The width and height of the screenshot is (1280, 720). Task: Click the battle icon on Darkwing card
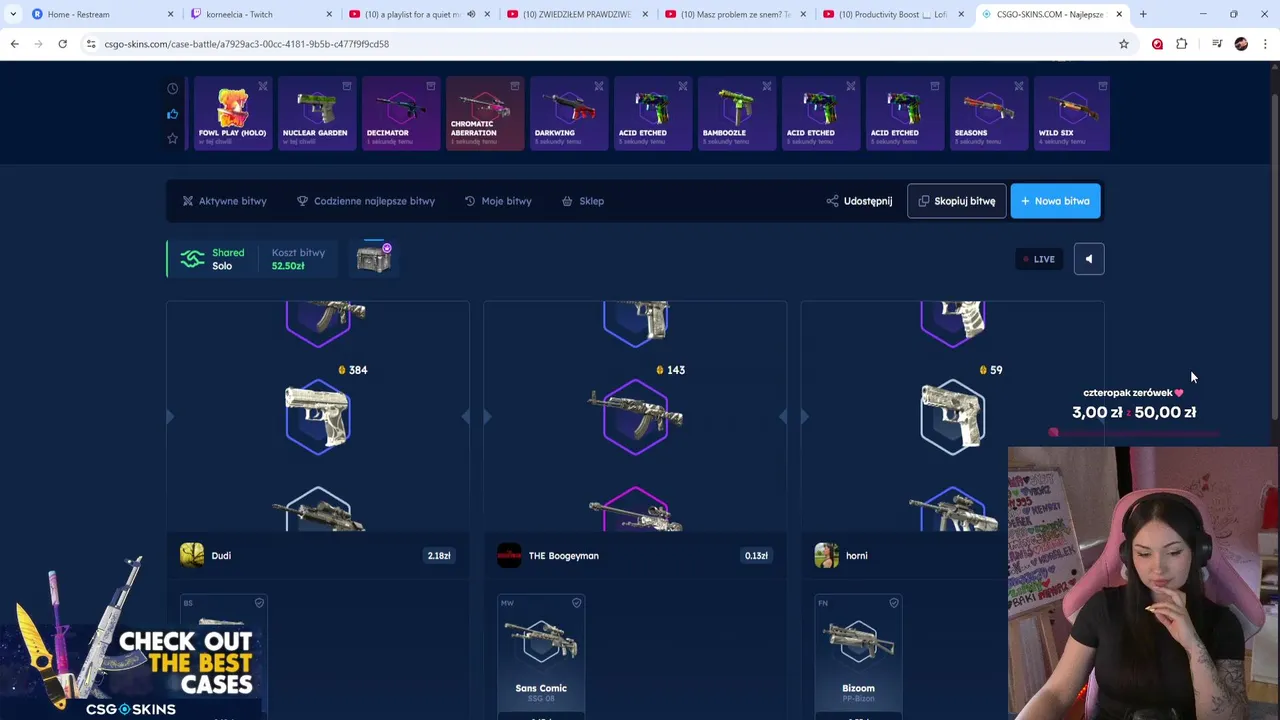[599, 86]
